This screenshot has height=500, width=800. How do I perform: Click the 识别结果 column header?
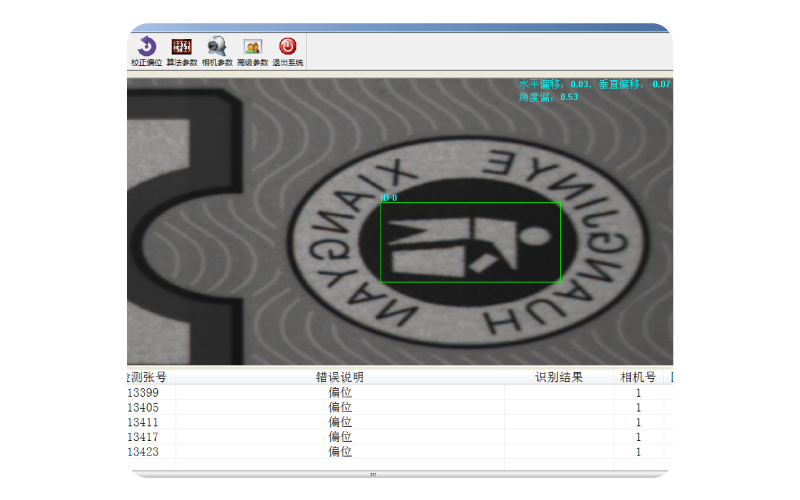[x=559, y=377]
